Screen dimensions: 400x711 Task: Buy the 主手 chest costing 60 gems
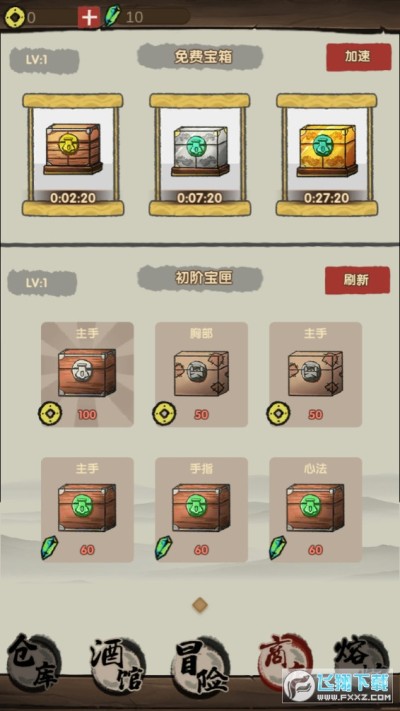87,510
